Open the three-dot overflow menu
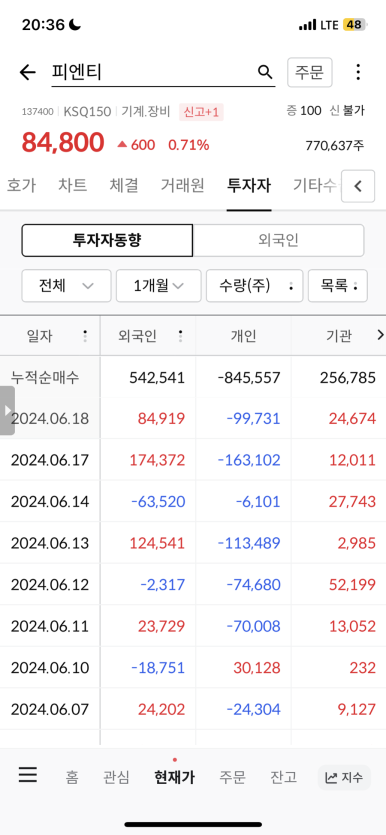Viewport: 386px width, 835px height. [358, 72]
